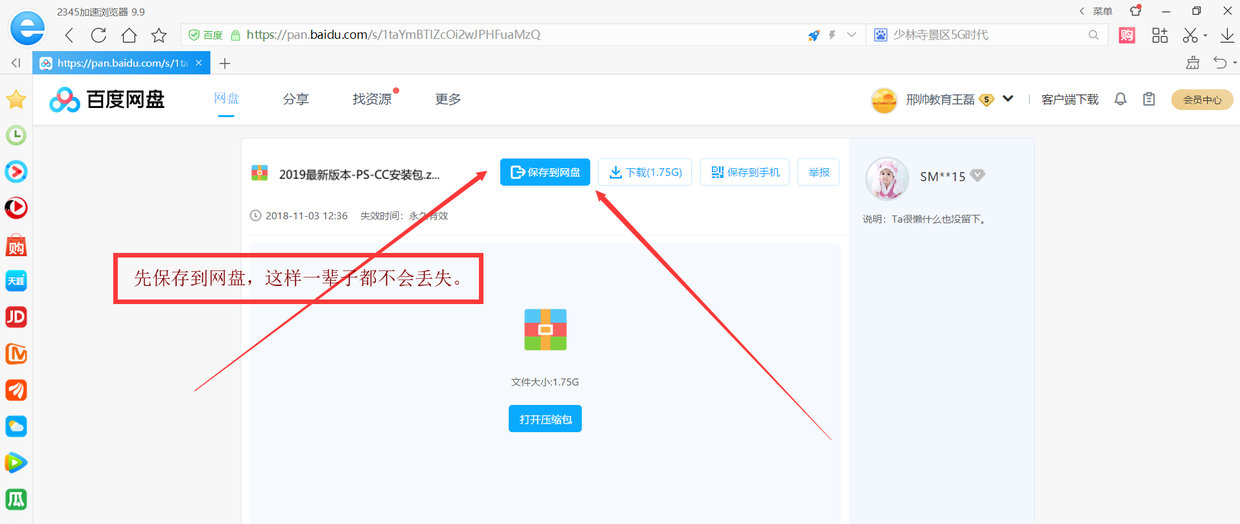
Task: Open the clock history sidebar icon
Action: point(16,135)
